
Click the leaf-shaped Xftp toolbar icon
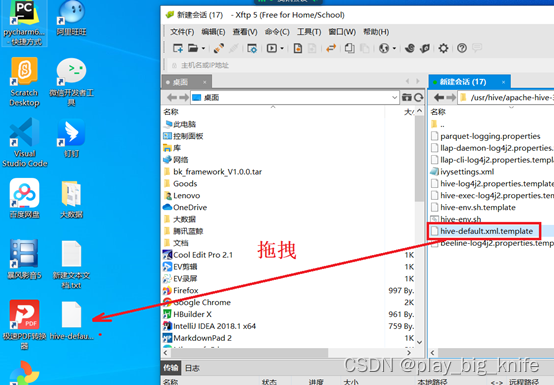coord(425,48)
